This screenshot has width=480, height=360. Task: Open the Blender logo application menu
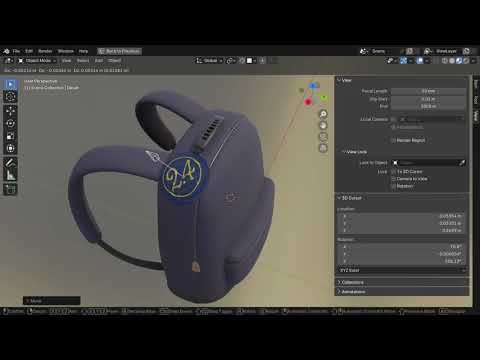click(x=6, y=51)
